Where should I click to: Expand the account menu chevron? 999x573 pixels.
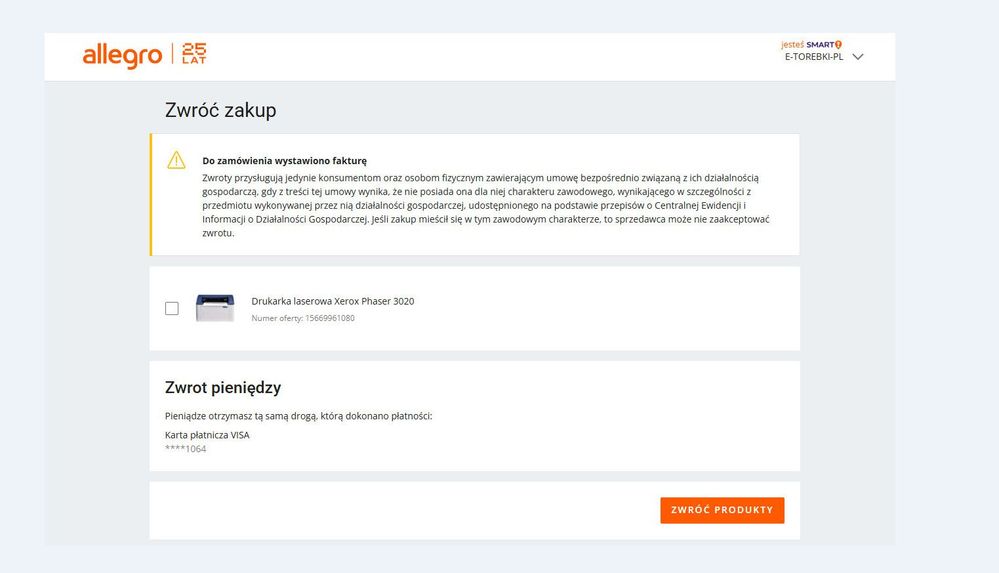tap(857, 57)
